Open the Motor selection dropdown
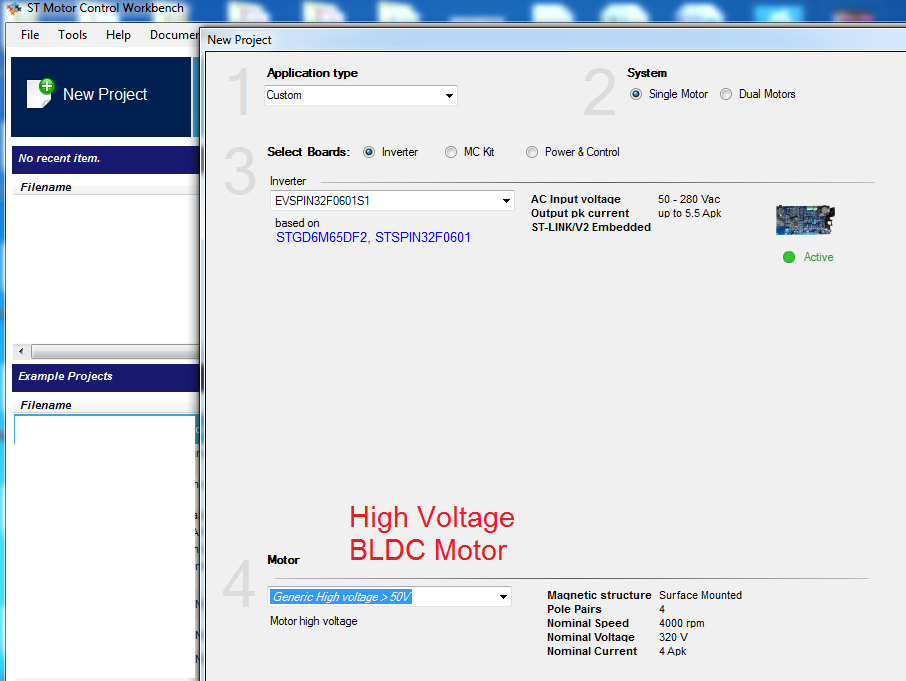 tap(390, 597)
